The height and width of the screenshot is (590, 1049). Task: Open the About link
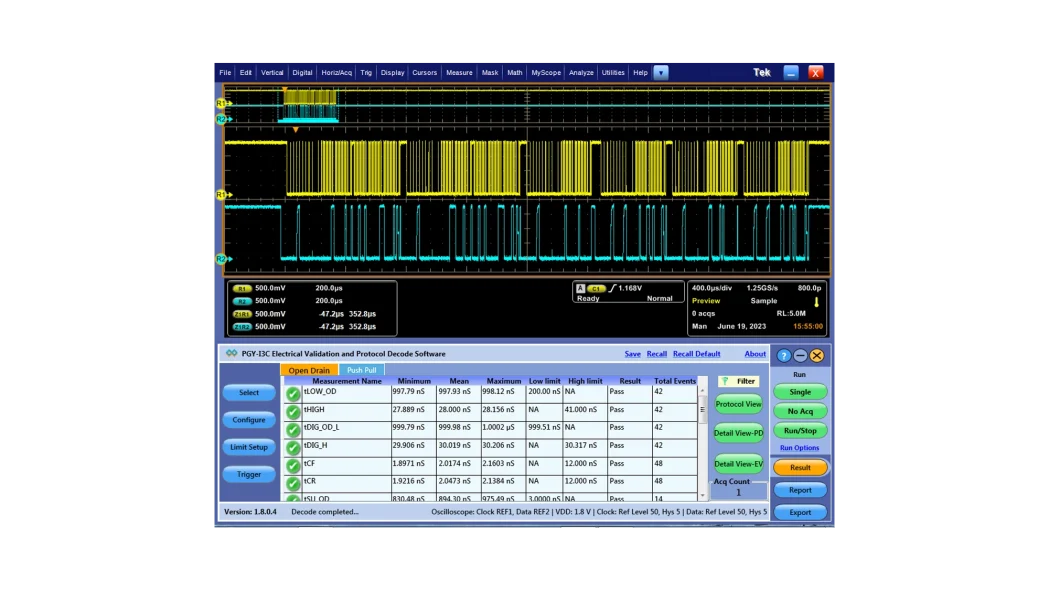(x=755, y=354)
